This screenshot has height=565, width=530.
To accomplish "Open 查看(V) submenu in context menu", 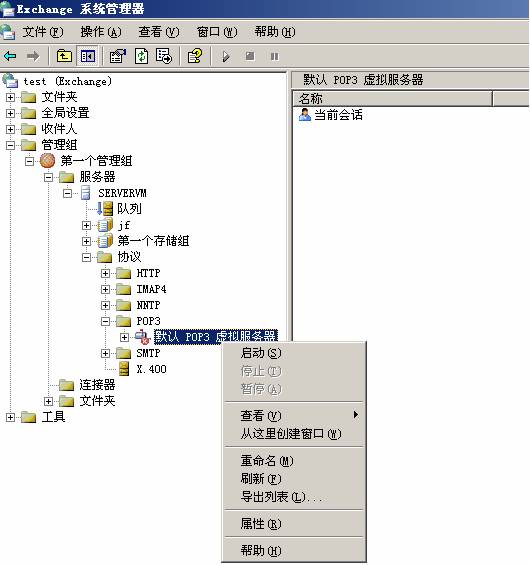I will (x=294, y=415).
